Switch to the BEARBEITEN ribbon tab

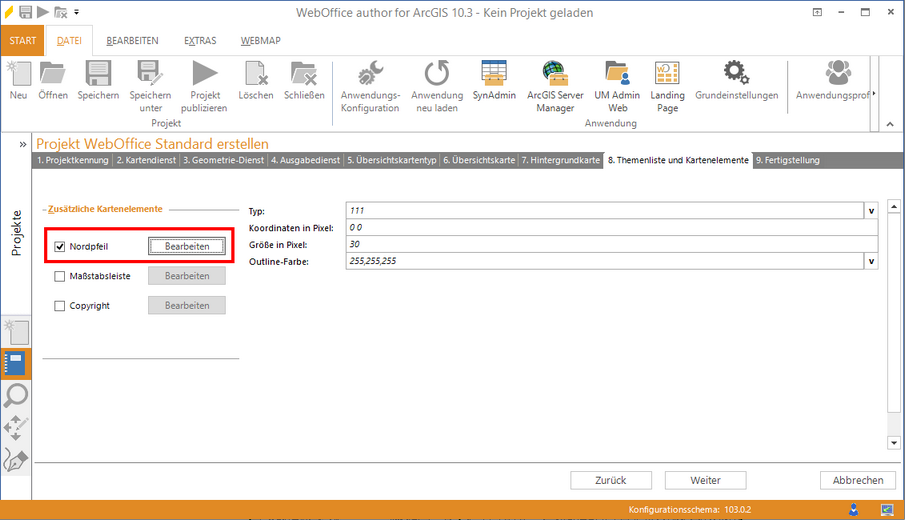pyautogui.click(x=132, y=41)
